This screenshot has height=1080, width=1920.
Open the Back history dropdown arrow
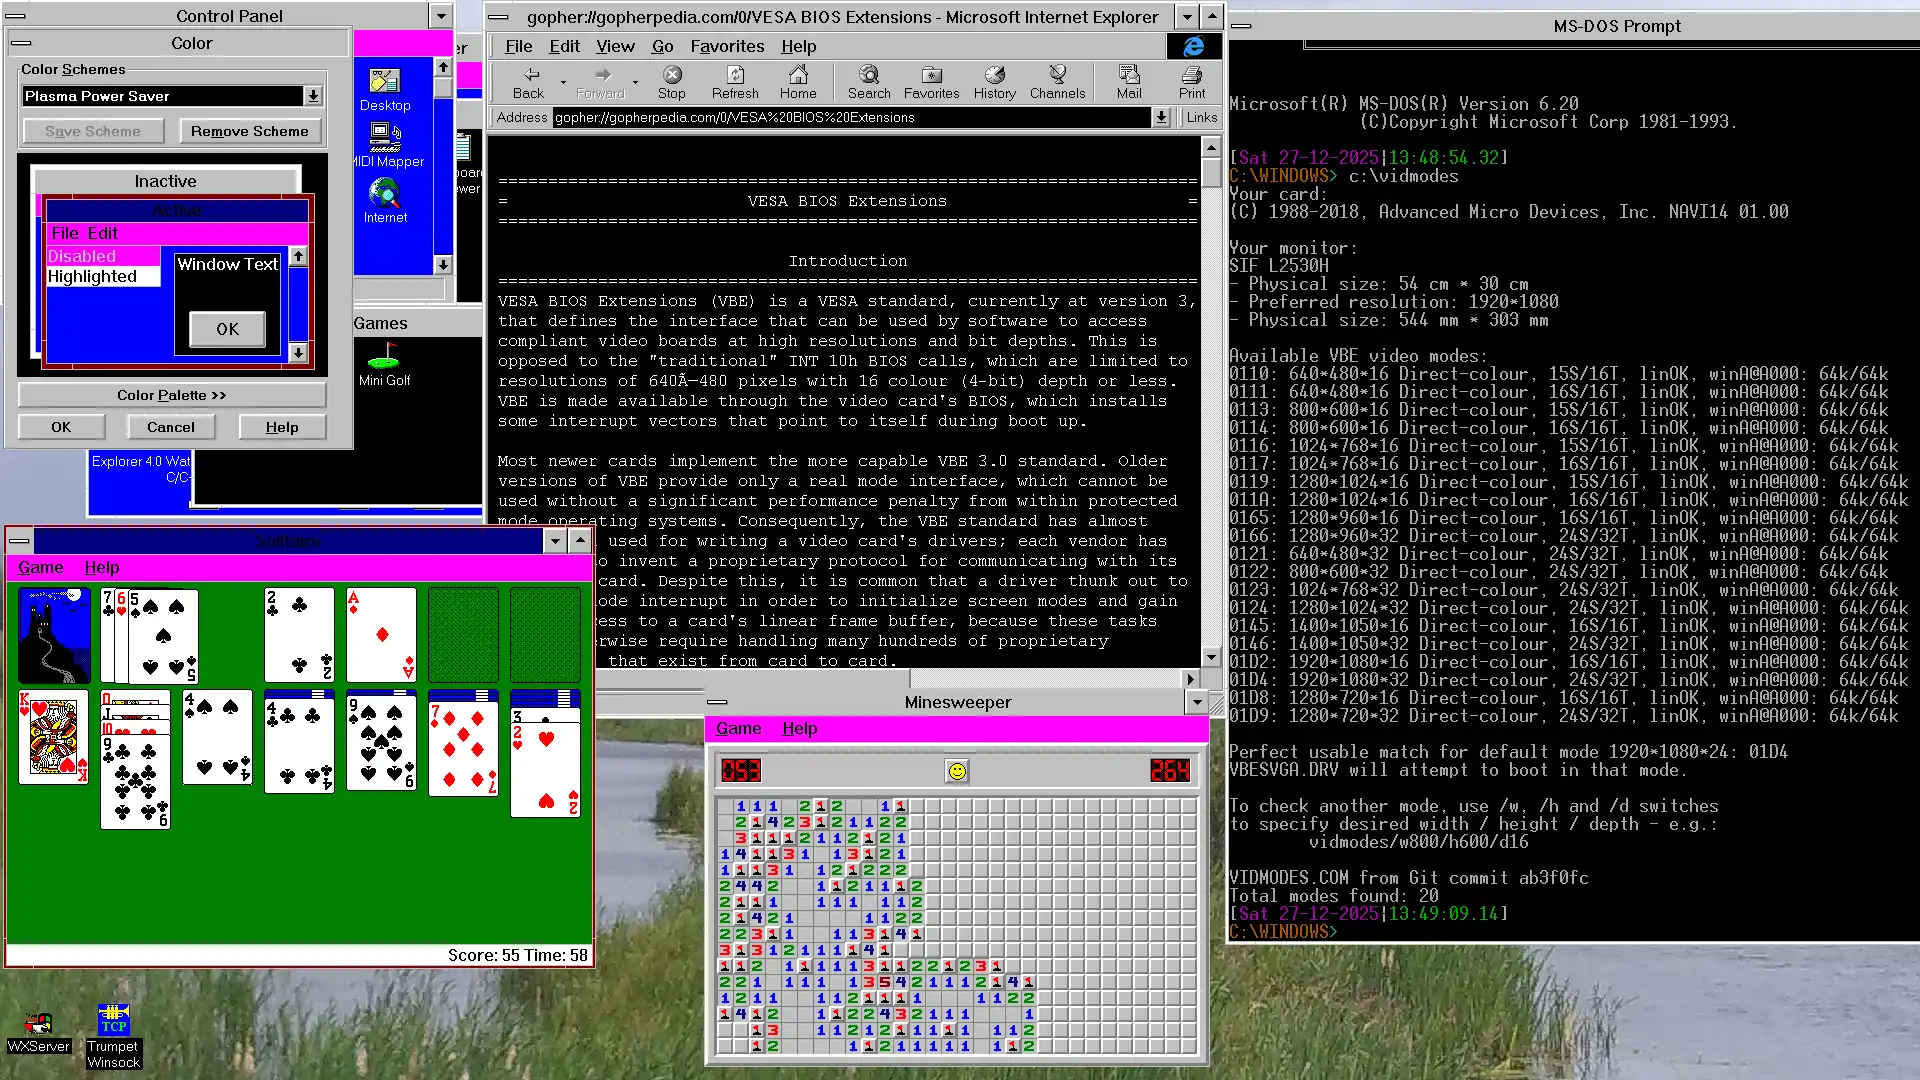tap(563, 82)
